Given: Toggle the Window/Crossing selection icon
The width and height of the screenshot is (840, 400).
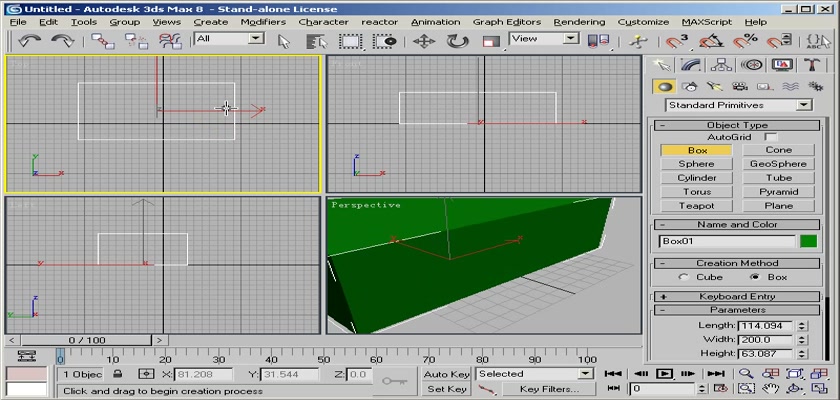Looking at the screenshot, I should [385, 41].
